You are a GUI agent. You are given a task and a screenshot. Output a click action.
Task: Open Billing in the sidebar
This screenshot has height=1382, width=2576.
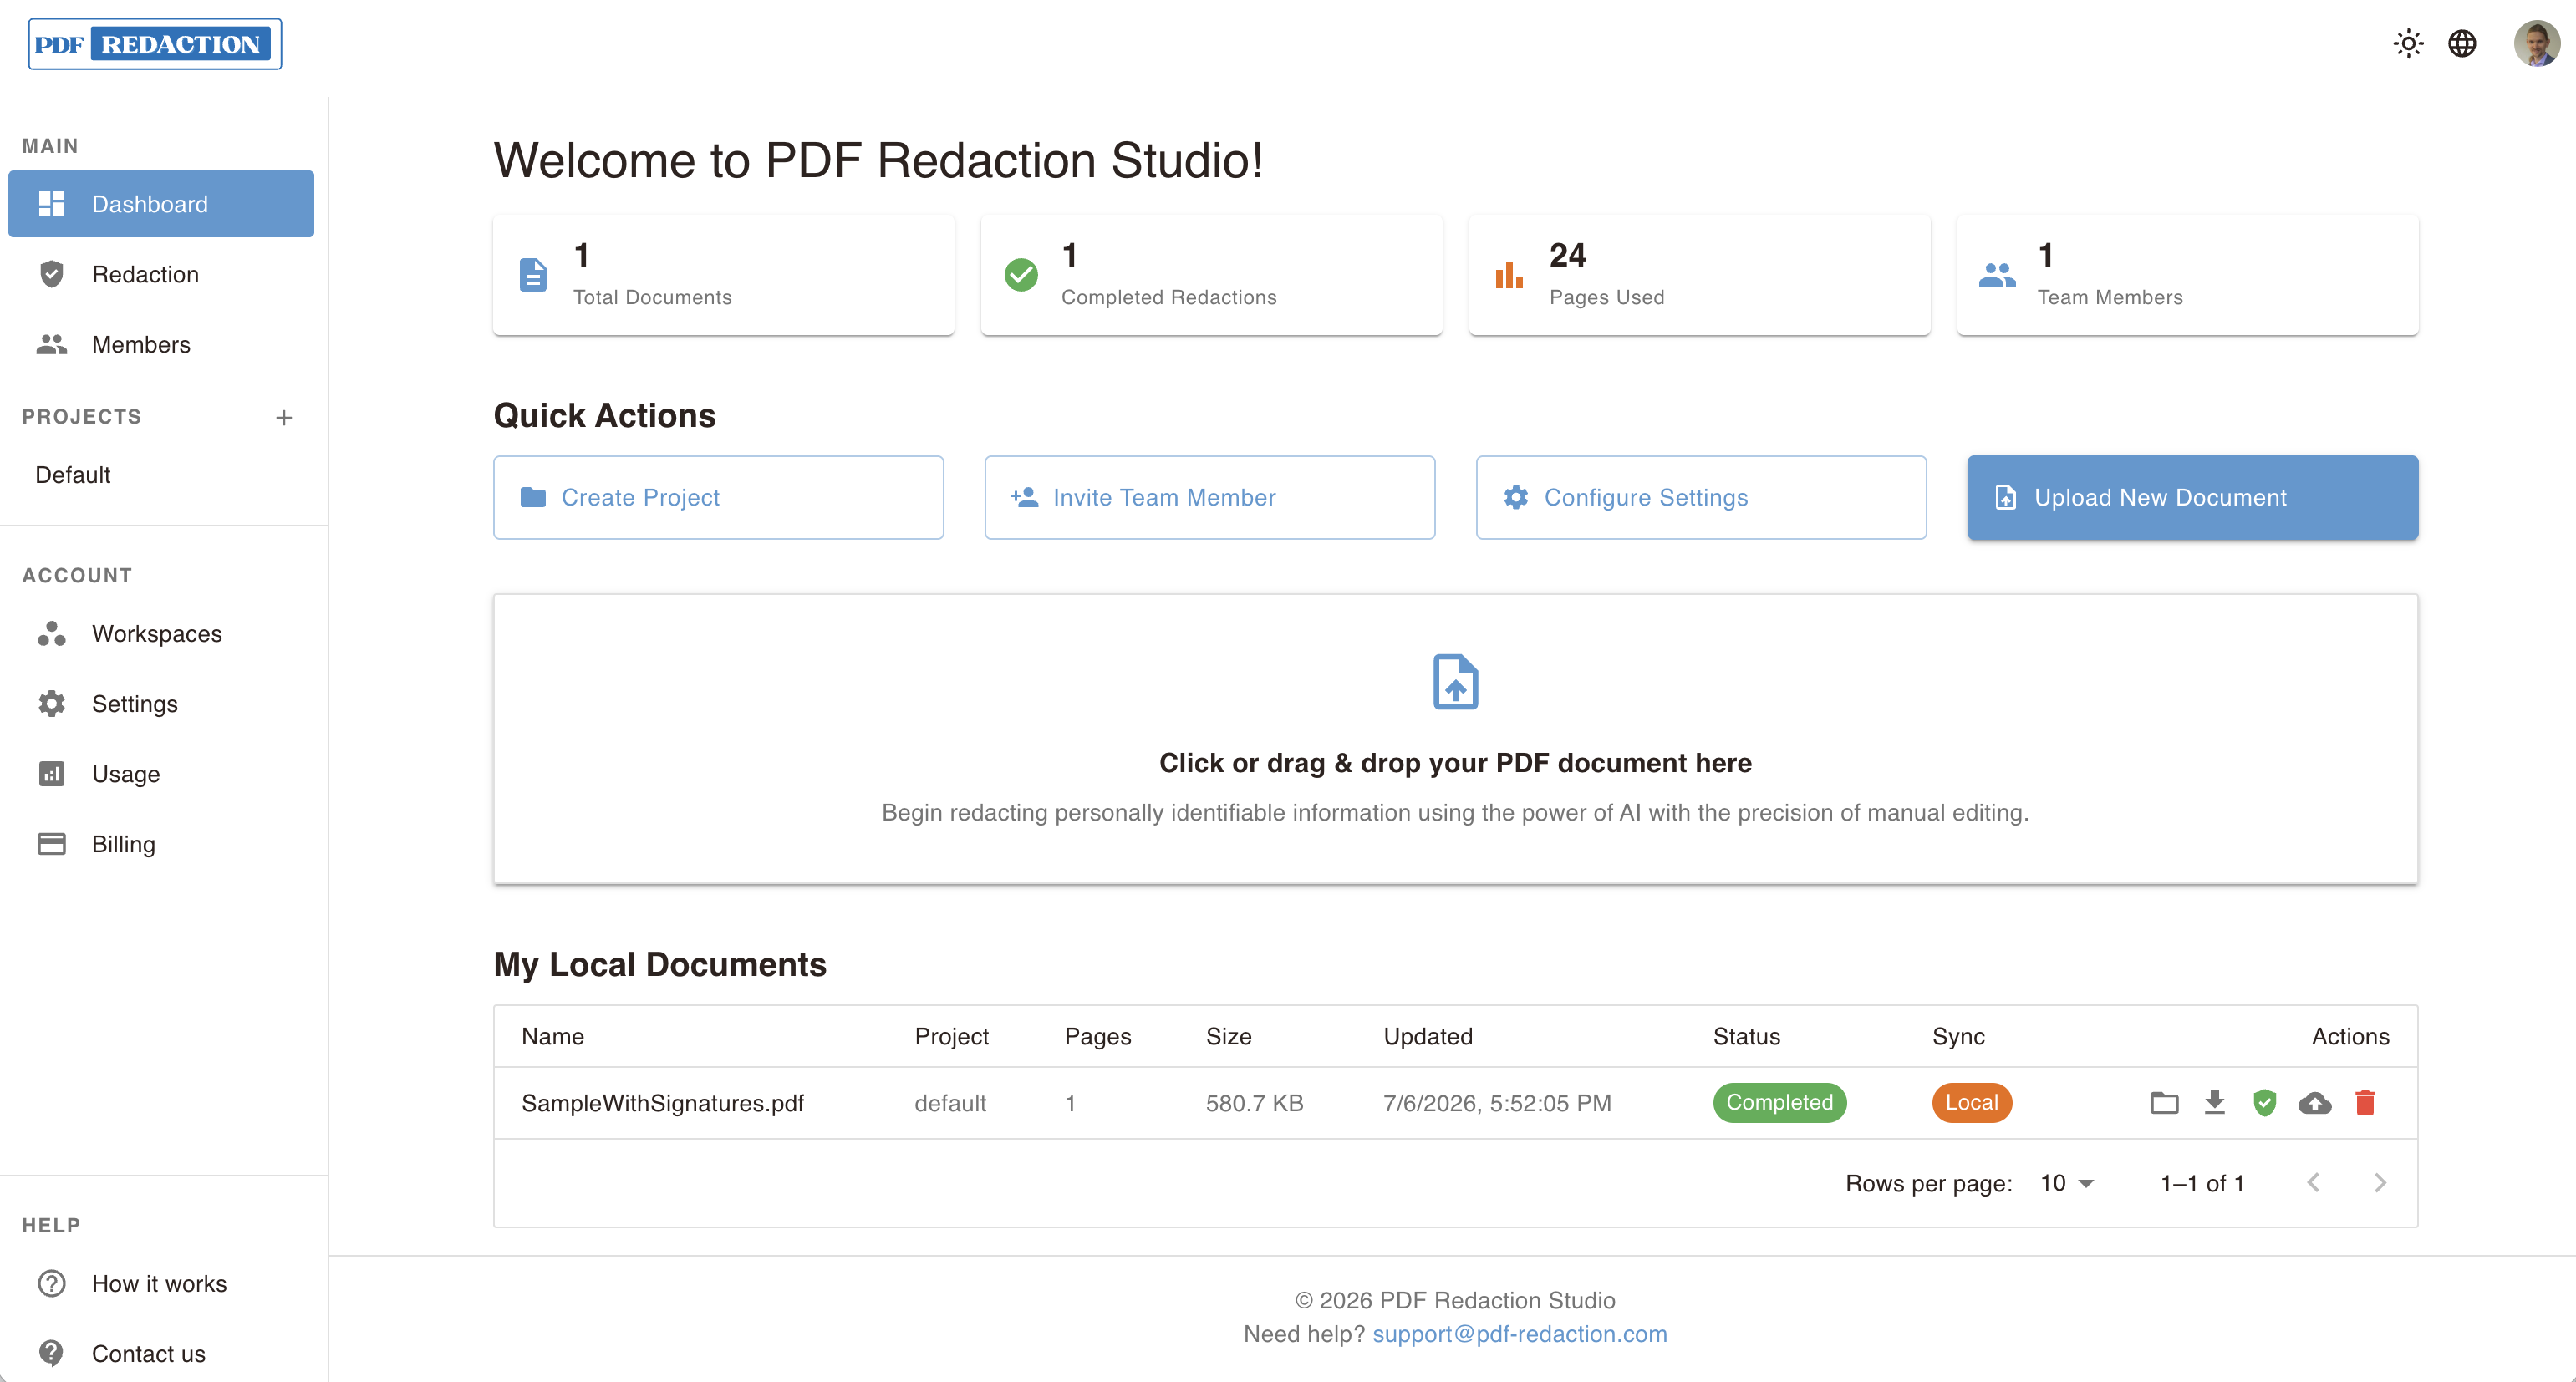(161, 844)
